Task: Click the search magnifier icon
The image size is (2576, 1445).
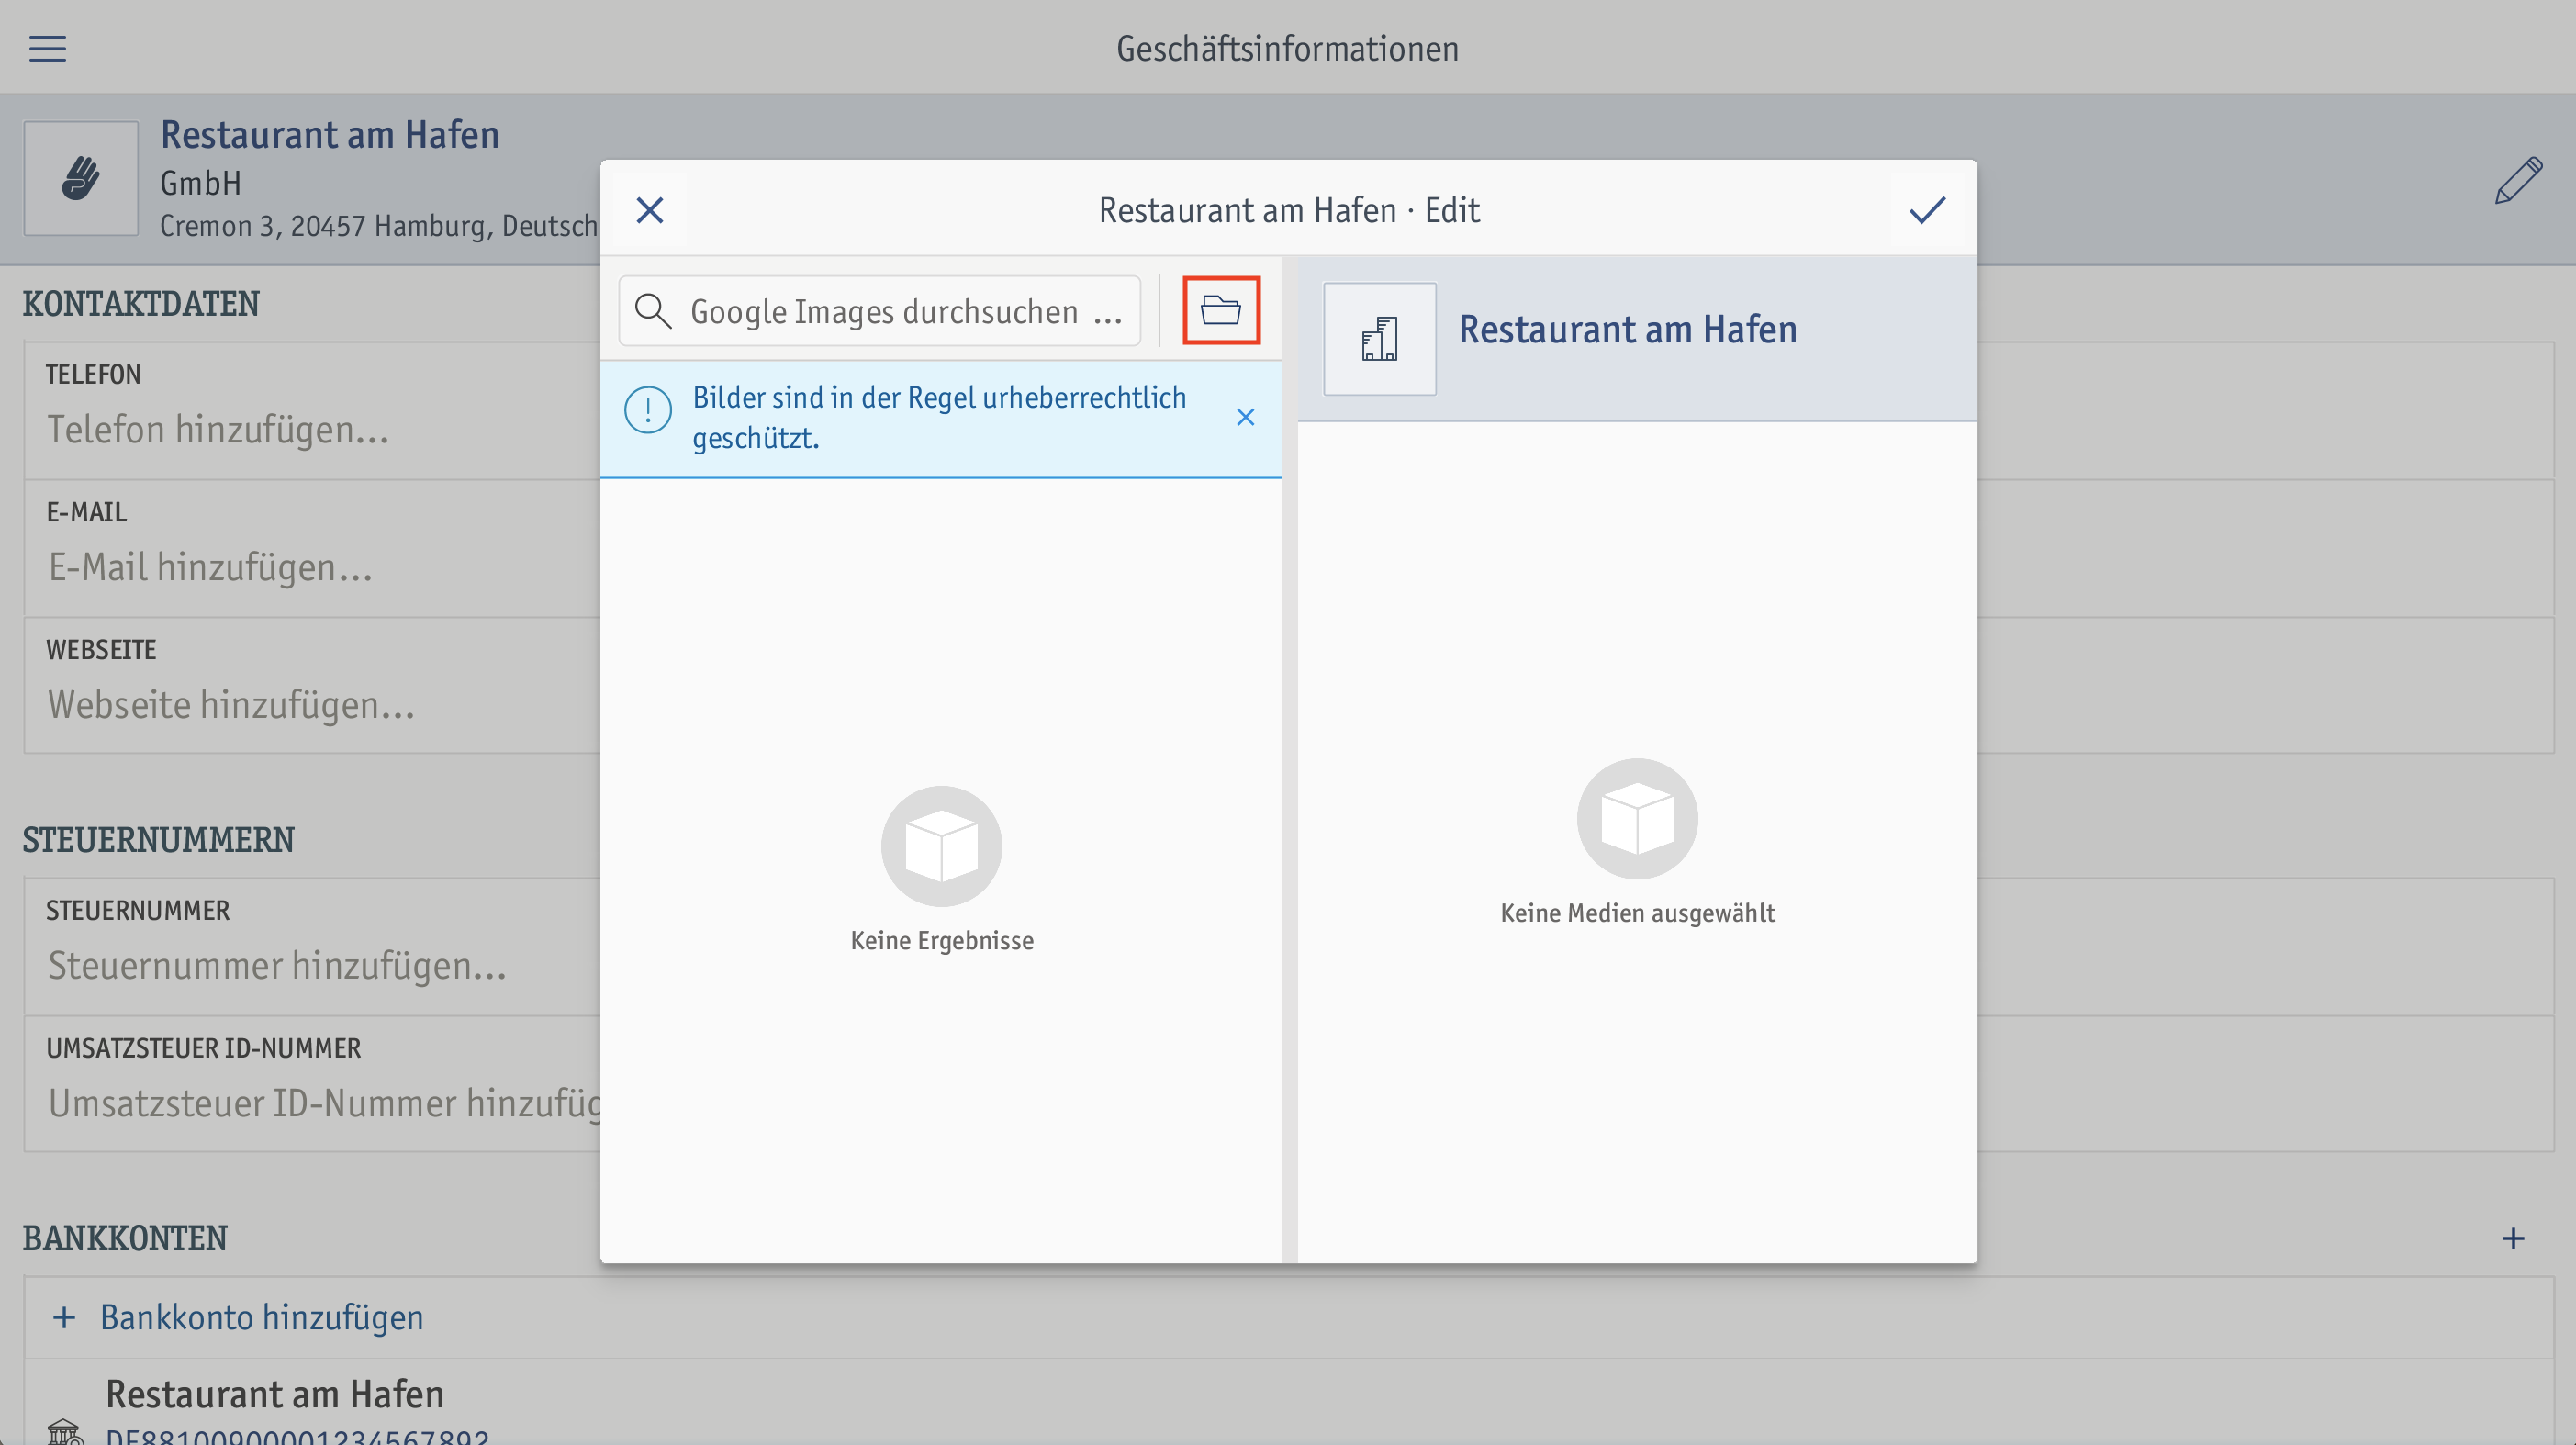Action: pos(653,311)
